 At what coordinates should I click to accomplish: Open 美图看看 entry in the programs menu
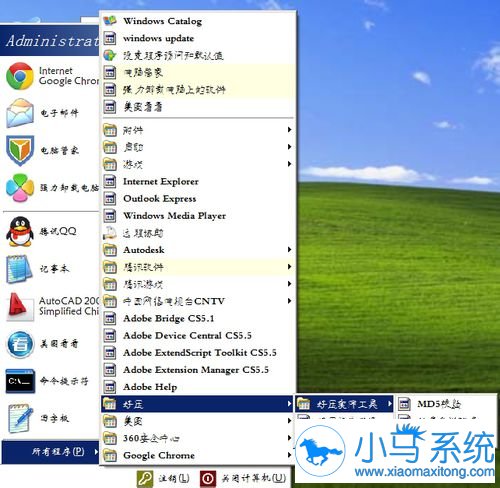coord(198,107)
